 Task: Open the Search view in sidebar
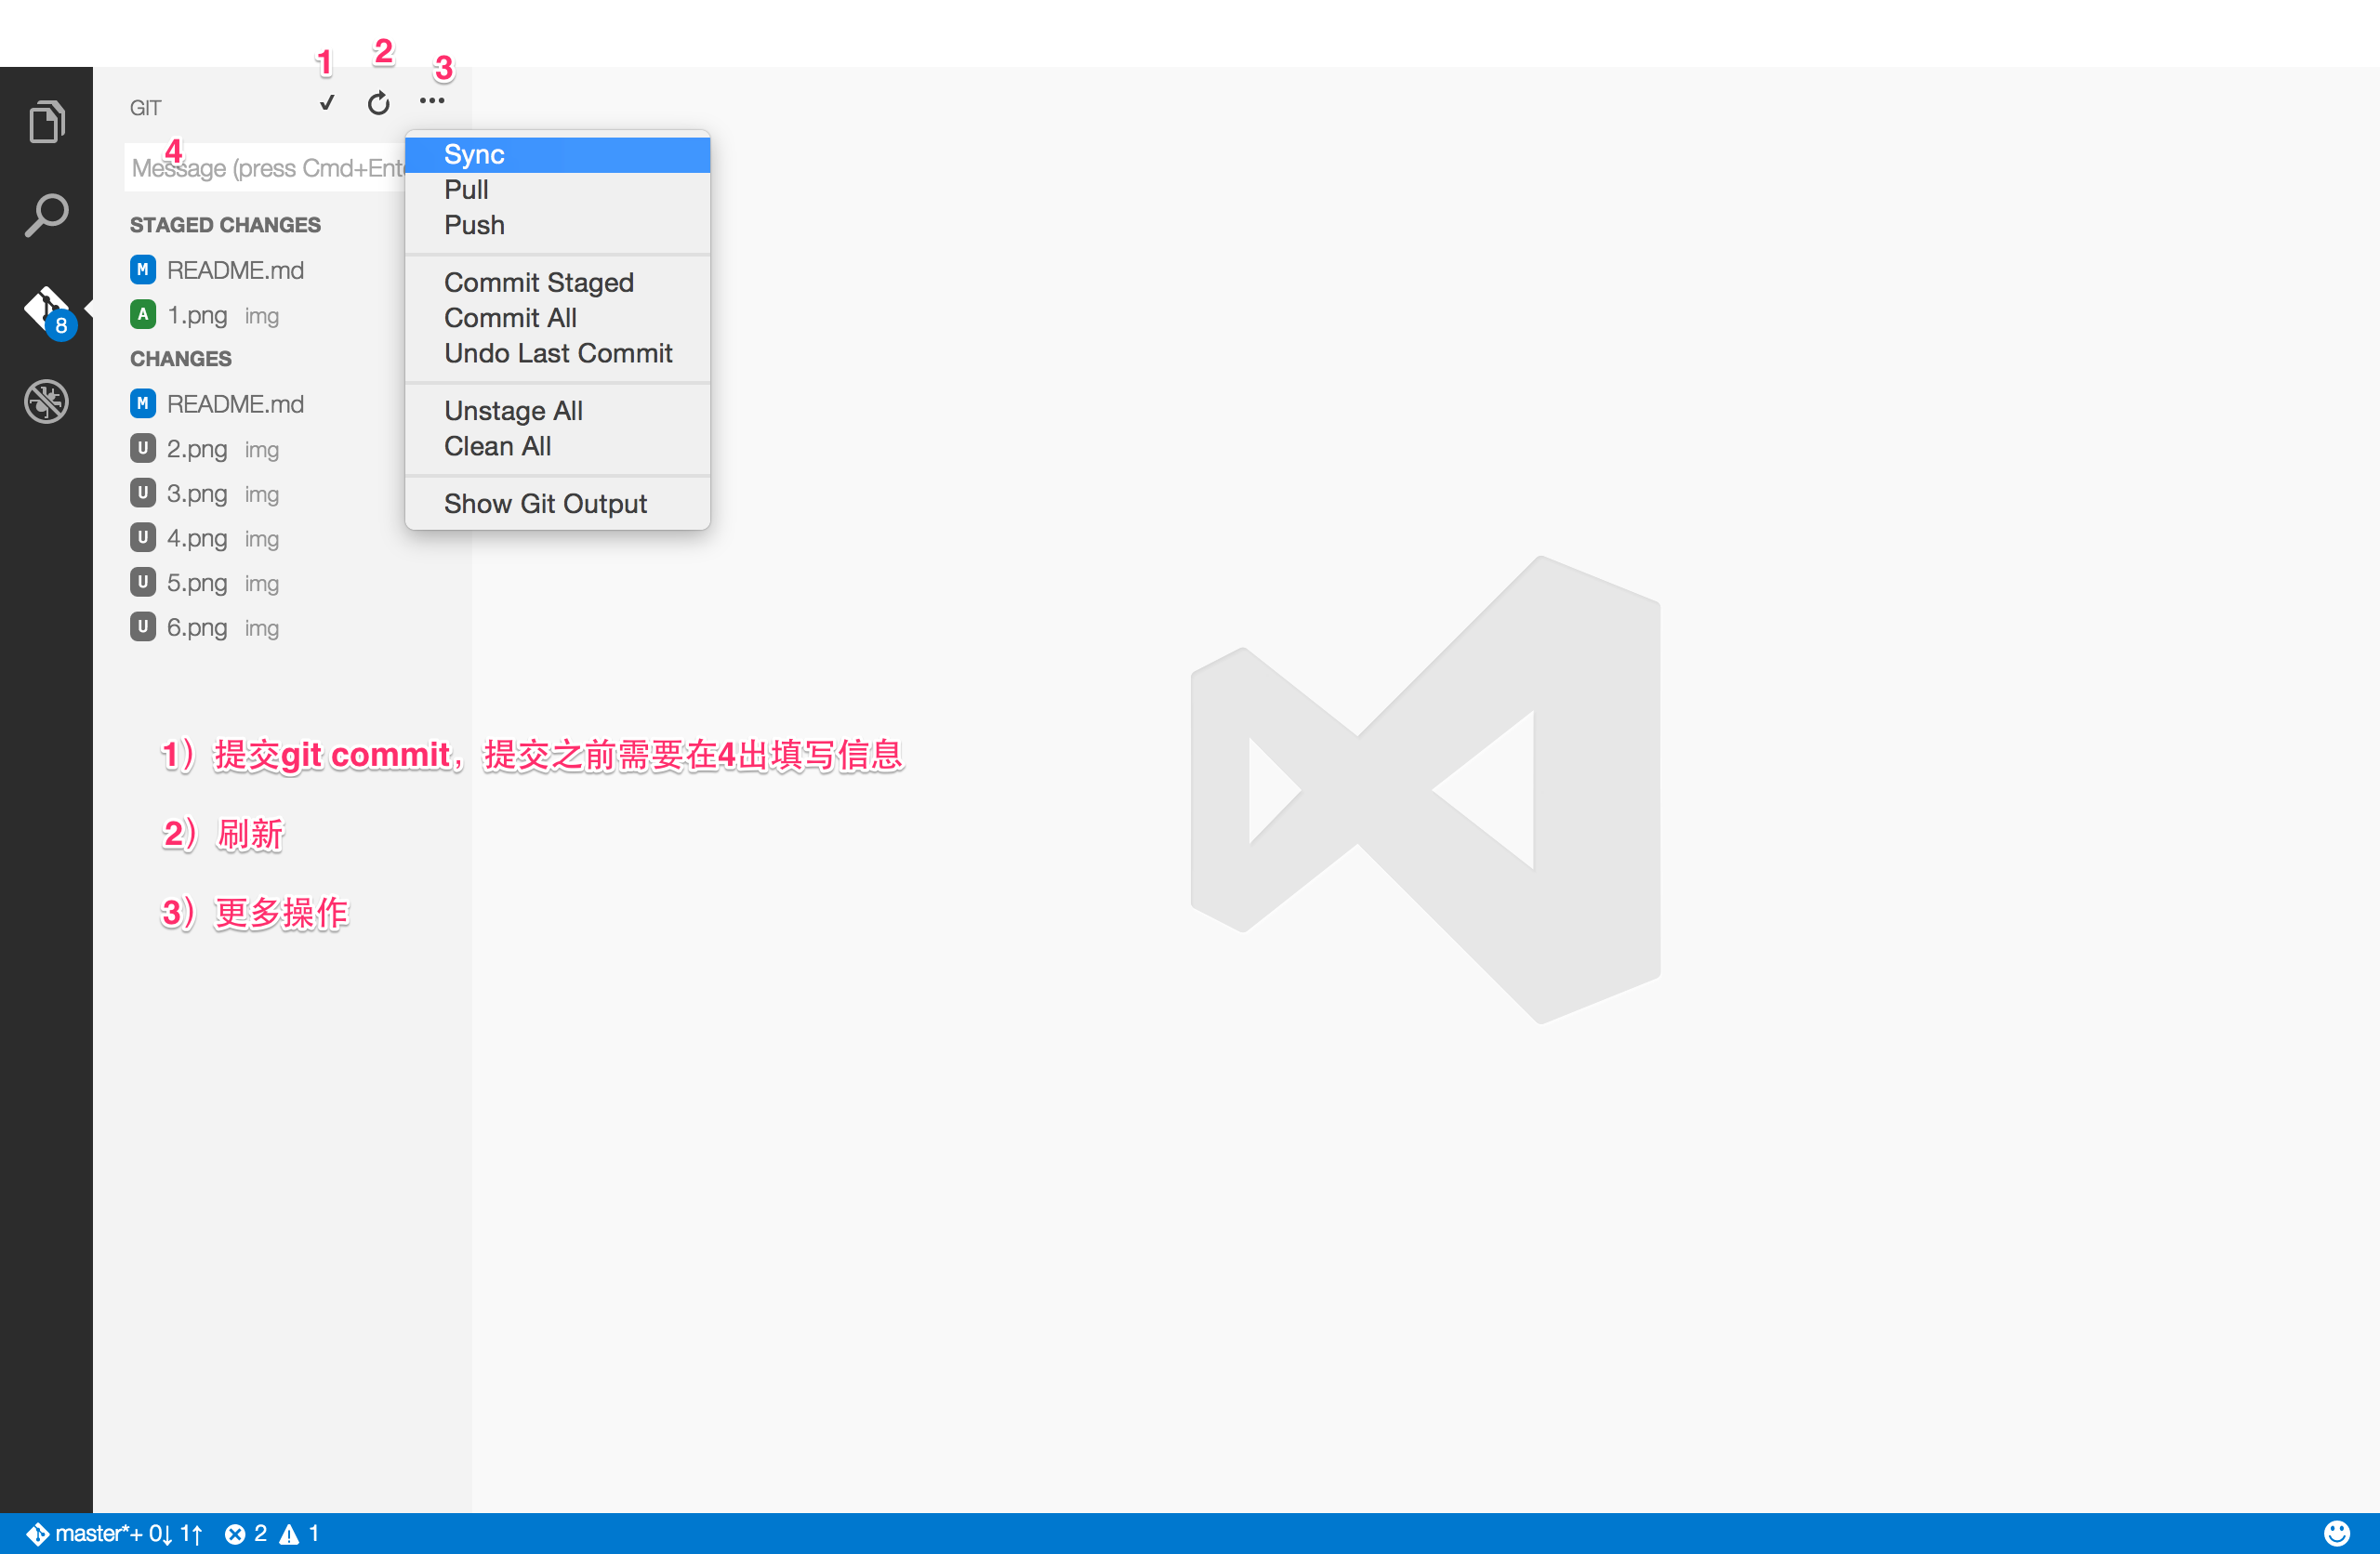[x=46, y=215]
